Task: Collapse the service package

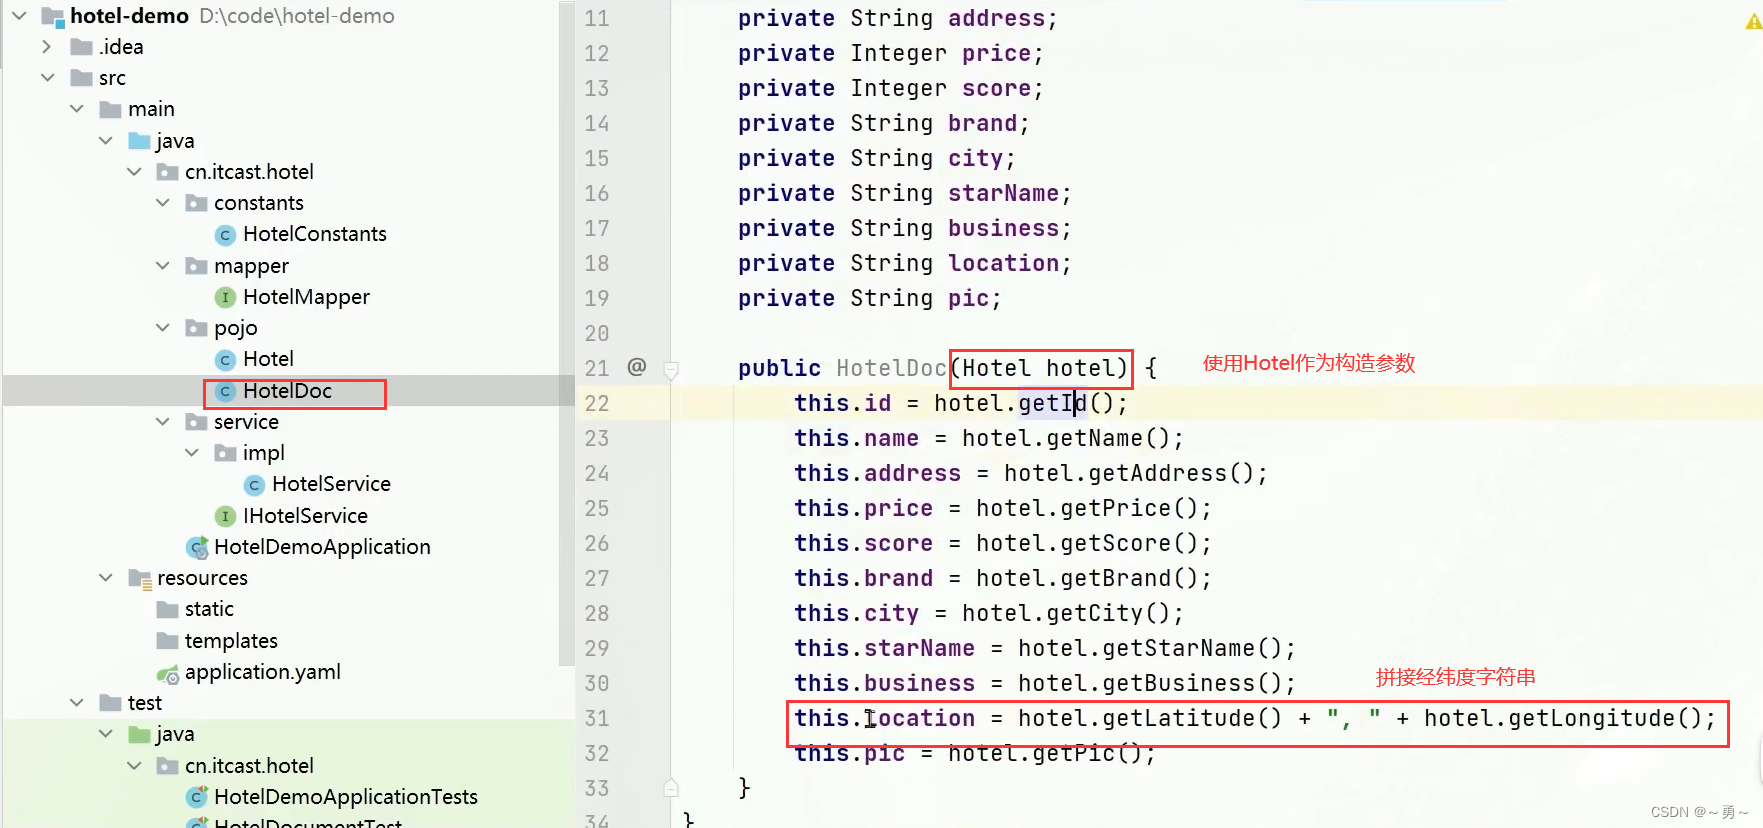Action: [x=163, y=421]
